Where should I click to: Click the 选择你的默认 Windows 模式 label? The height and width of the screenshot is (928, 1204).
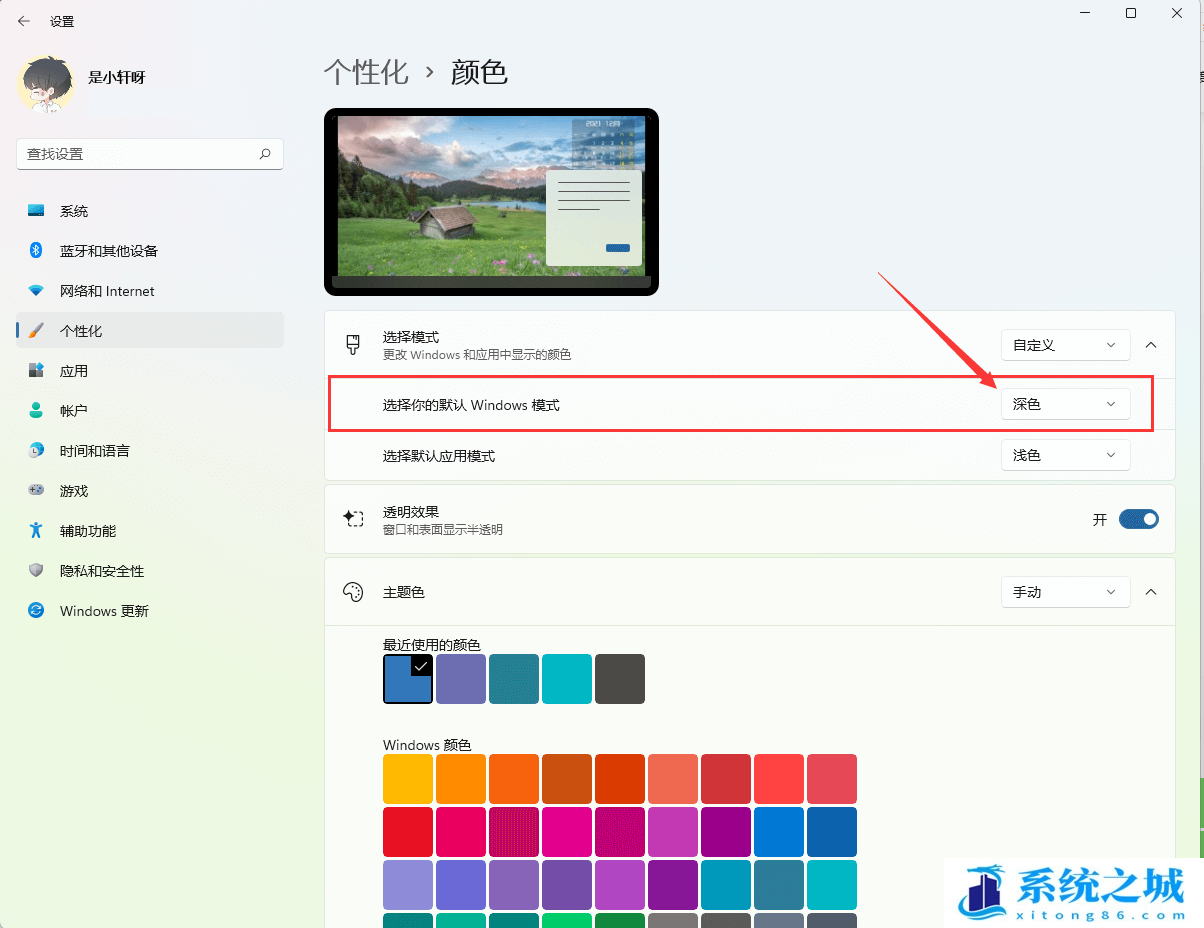[471, 405]
